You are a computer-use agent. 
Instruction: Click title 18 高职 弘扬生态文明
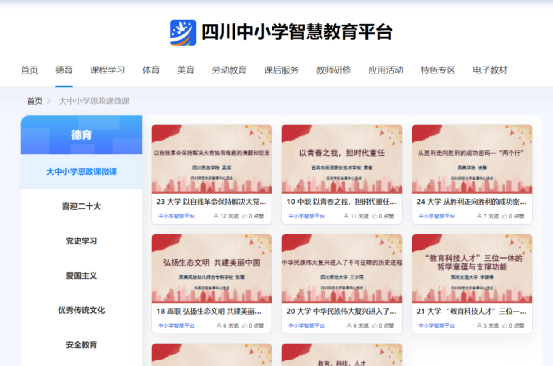coord(209,311)
